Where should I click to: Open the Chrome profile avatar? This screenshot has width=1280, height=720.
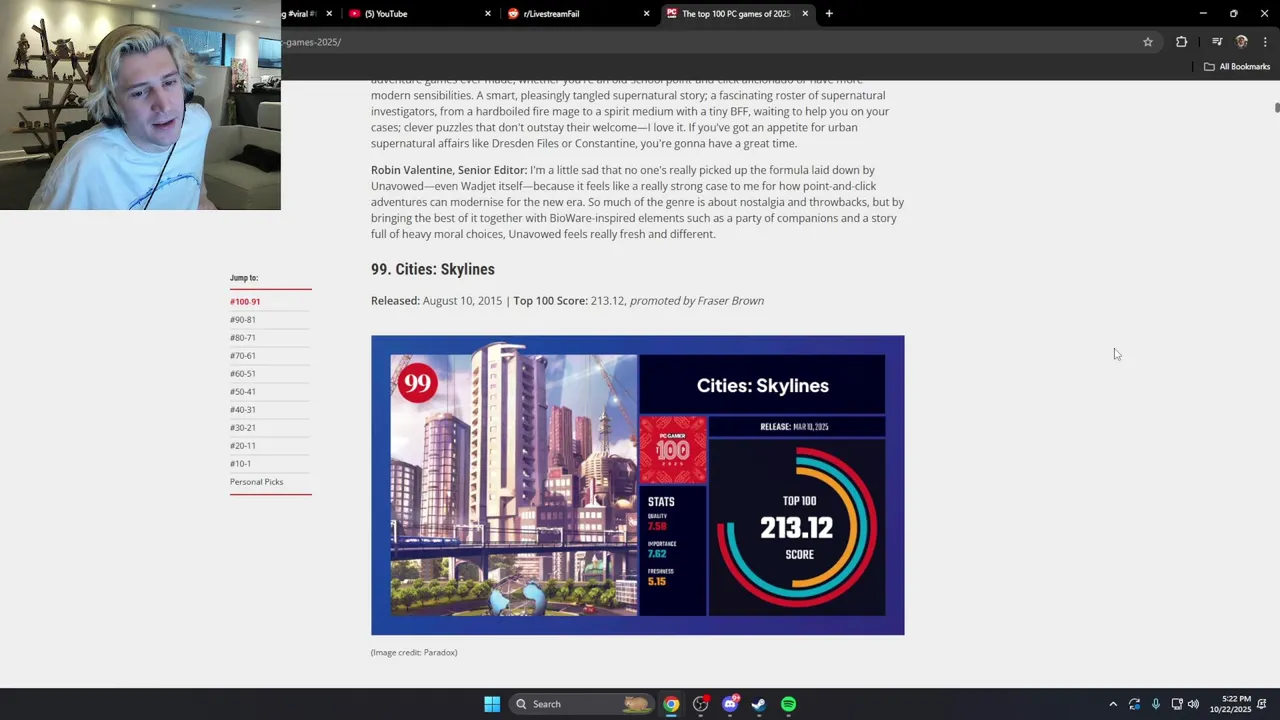[1242, 42]
